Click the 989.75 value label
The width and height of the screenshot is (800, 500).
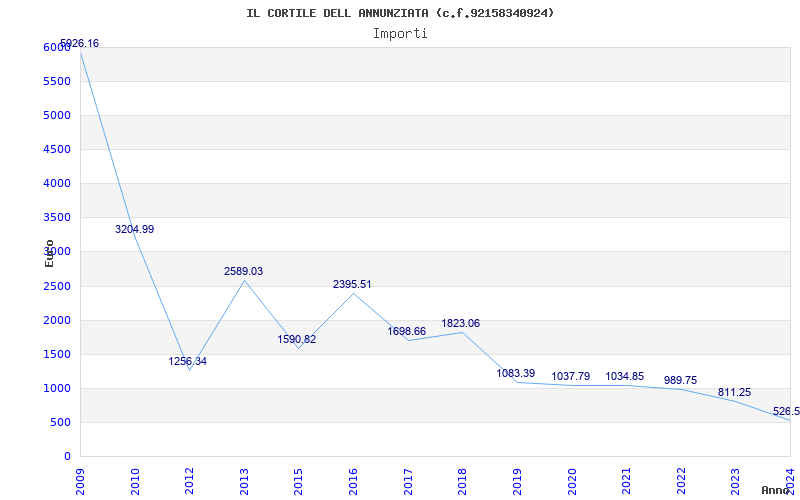(680, 381)
